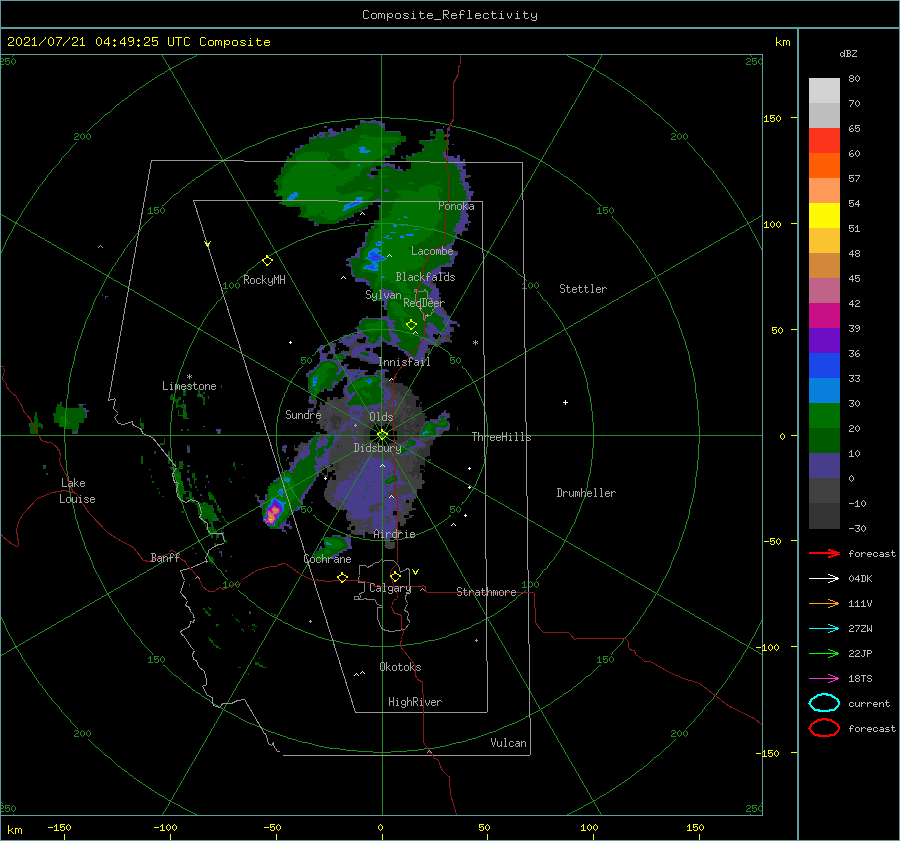This screenshot has height=841, width=900.
Task: Select the magenta 18TS arrow legend icon
Action: (x=824, y=679)
